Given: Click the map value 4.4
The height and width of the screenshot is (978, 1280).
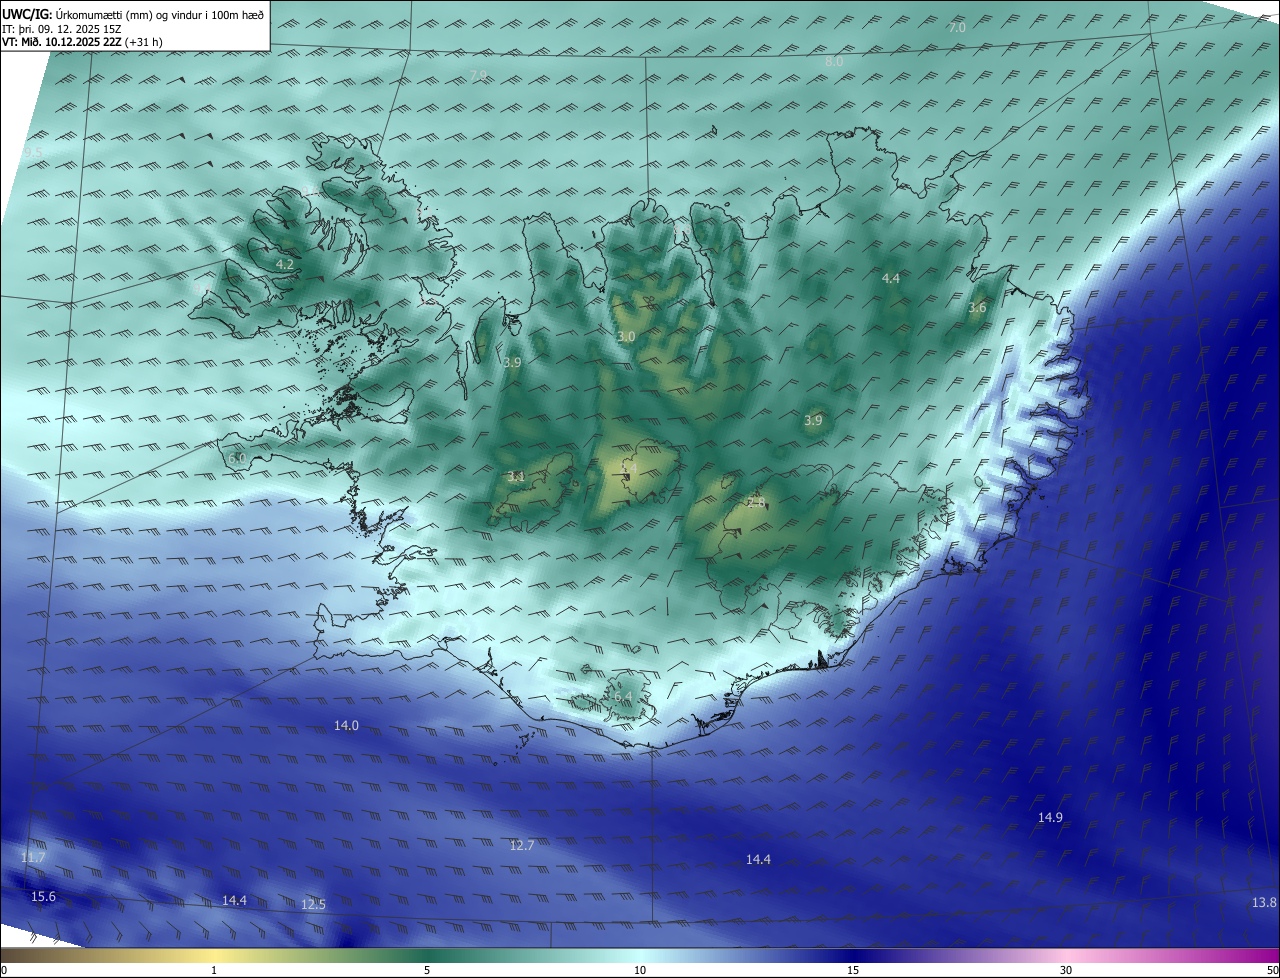Looking at the screenshot, I should coord(891,278).
